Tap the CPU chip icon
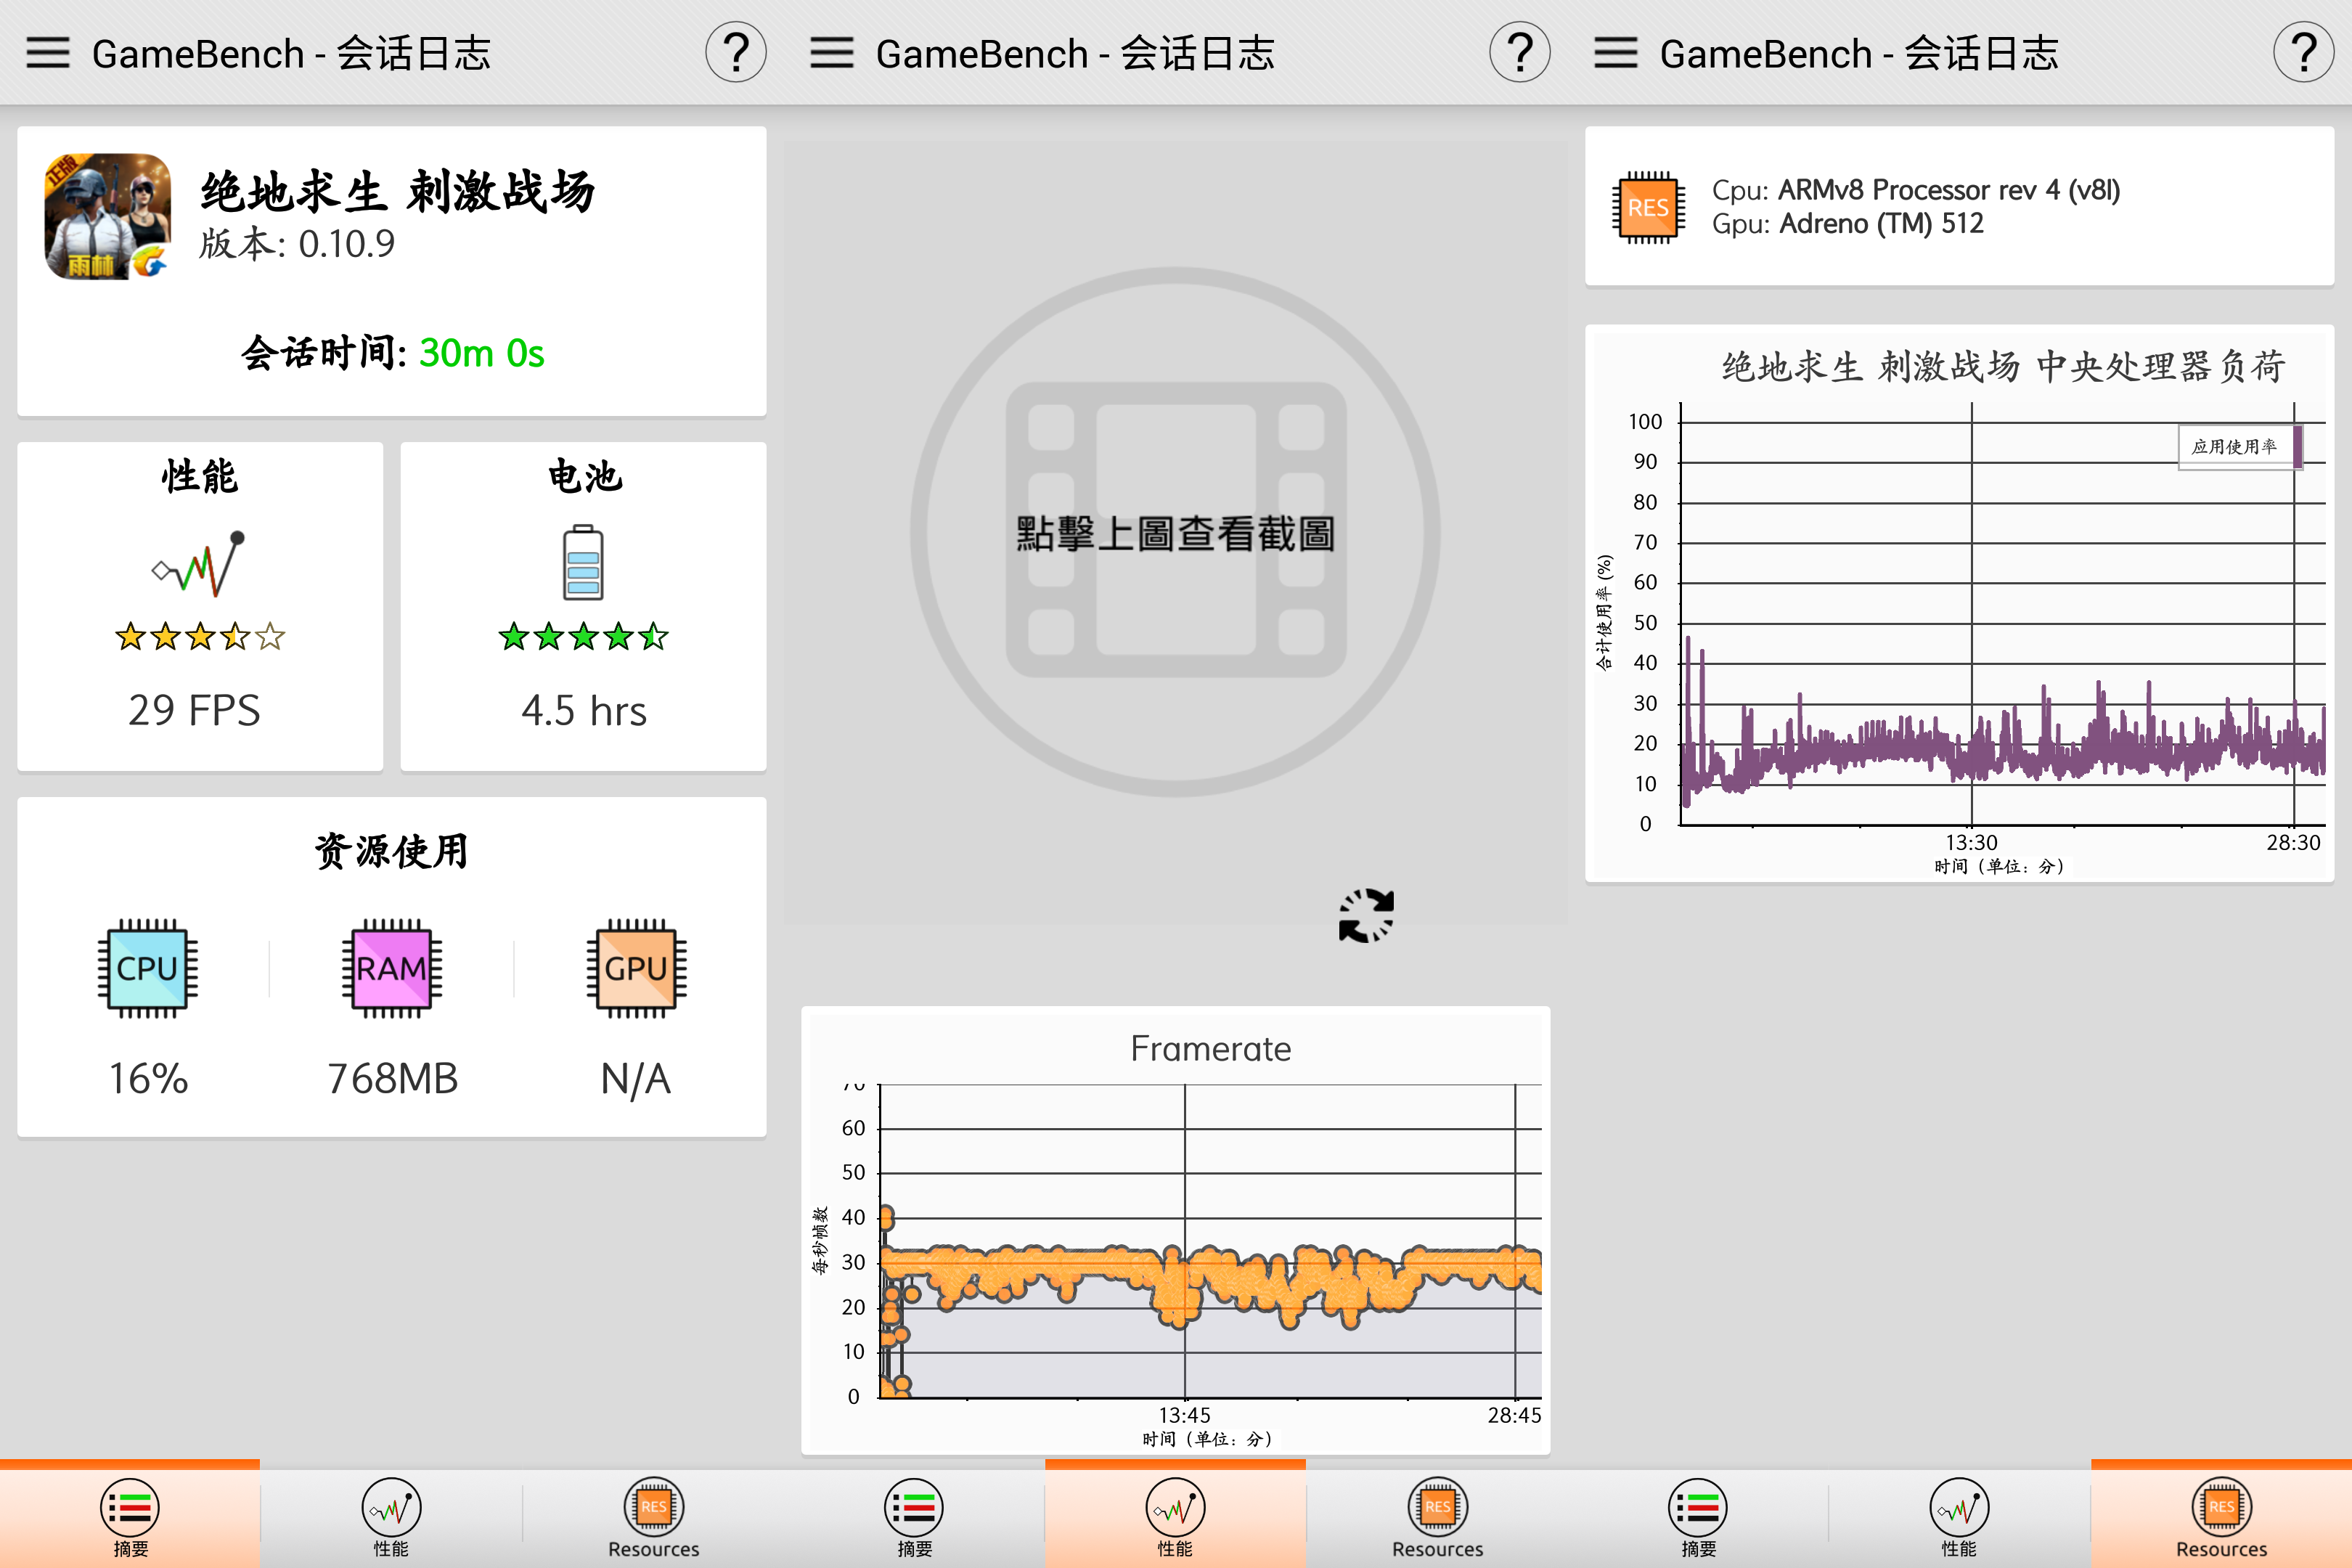This screenshot has height=1568, width=2352. [x=148, y=968]
